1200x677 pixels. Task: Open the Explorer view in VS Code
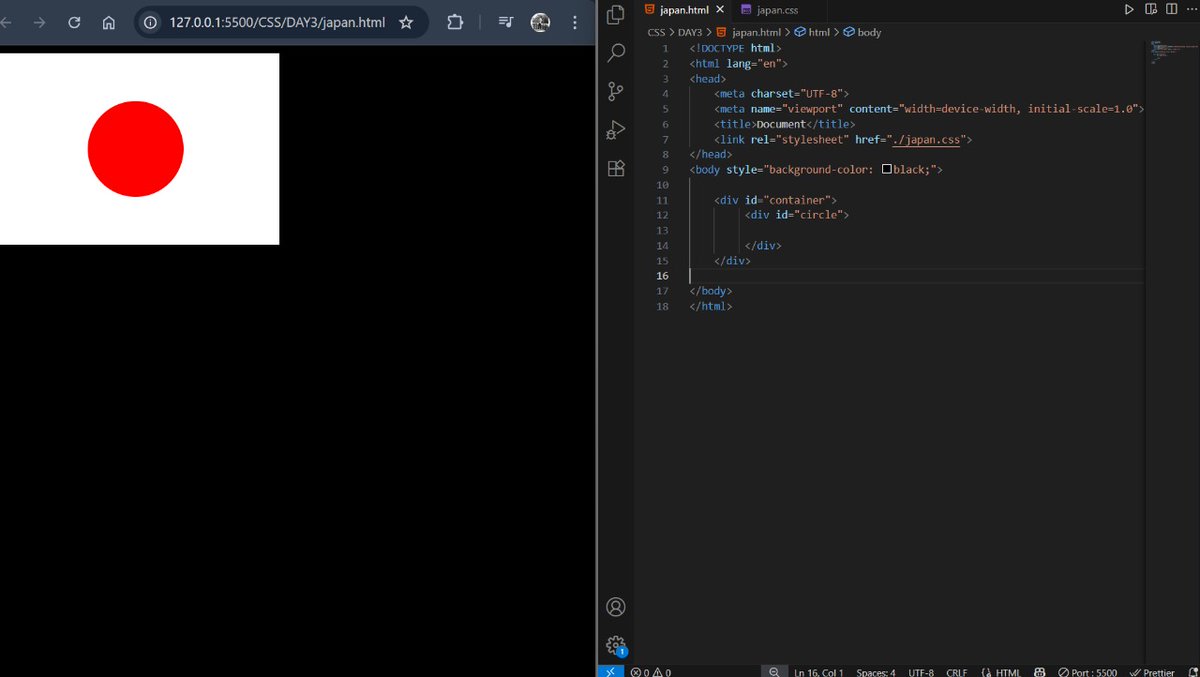616,15
